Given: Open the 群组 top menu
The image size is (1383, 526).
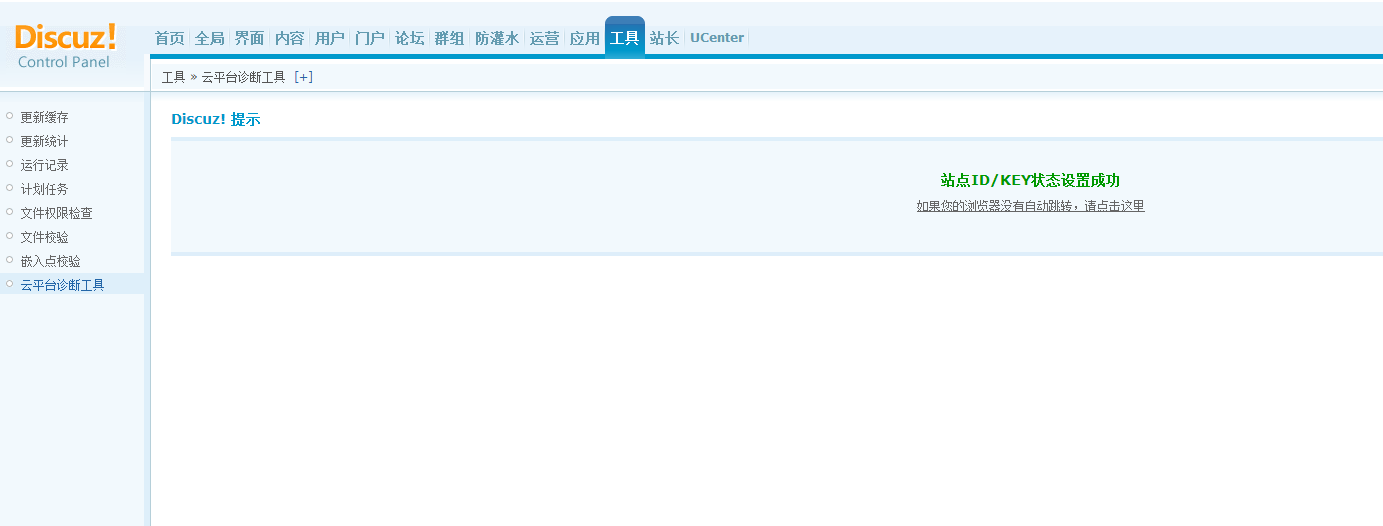Looking at the screenshot, I should [449, 38].
